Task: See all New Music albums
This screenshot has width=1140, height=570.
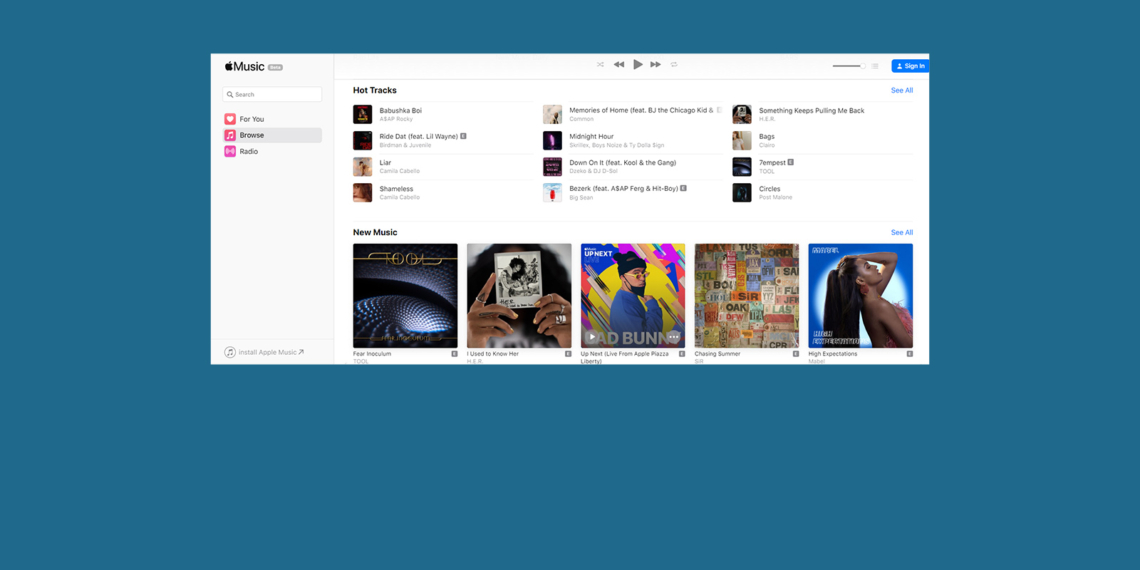Action: tap(901, 232)
